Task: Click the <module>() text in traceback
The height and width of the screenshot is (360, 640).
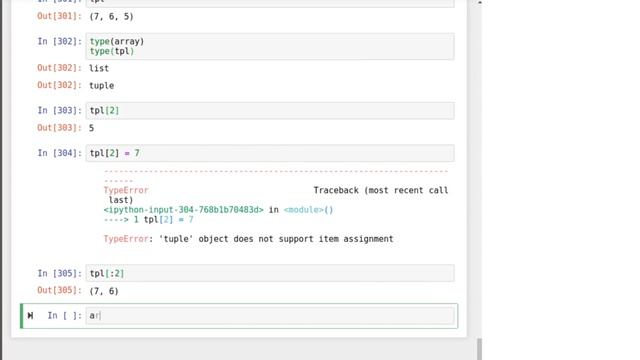Action: coord(309,210)
